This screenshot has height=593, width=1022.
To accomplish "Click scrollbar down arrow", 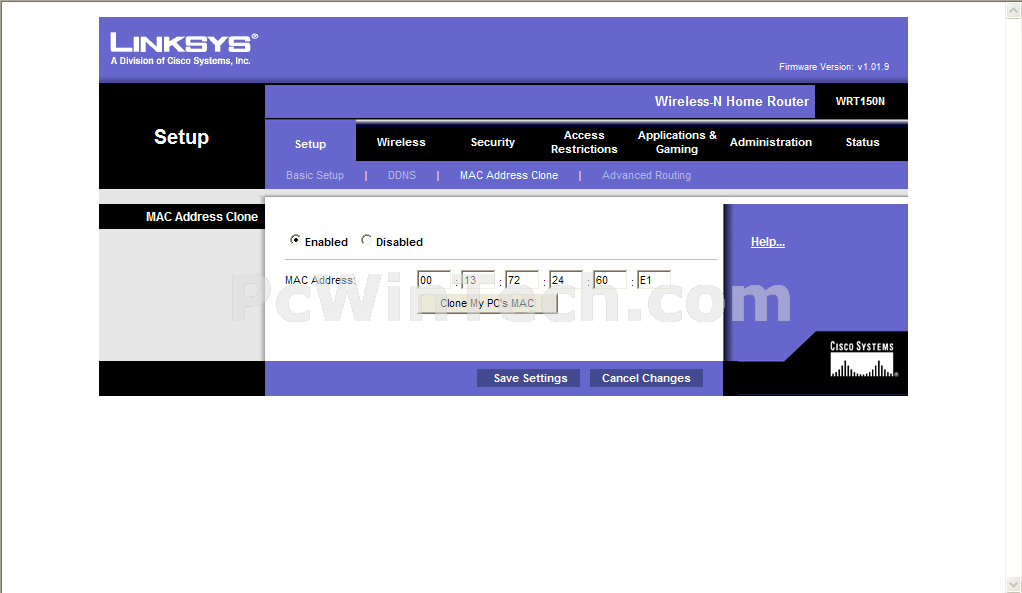I will coord(1014,584).
